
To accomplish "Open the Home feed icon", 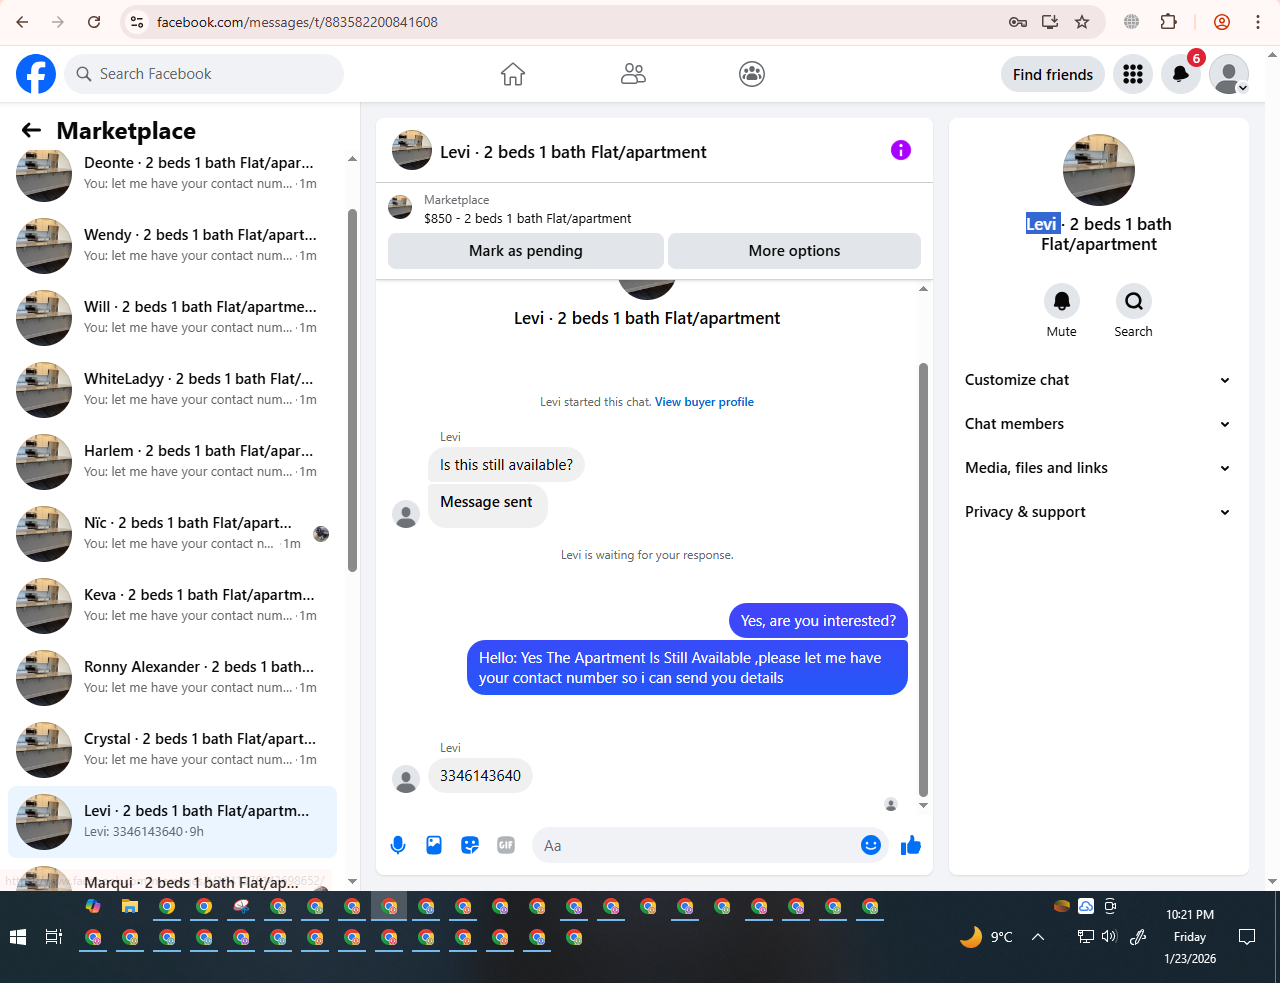I will [x=513, y=74].
